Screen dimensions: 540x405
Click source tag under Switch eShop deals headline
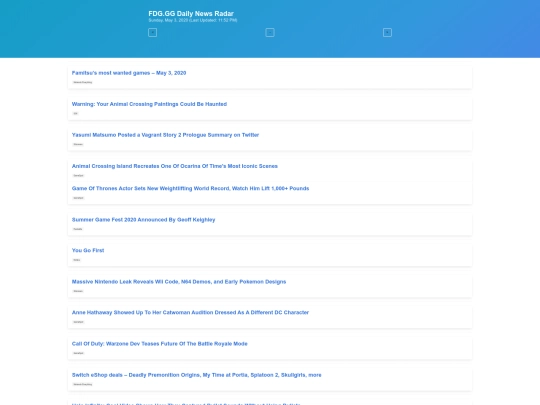(83, 384)
